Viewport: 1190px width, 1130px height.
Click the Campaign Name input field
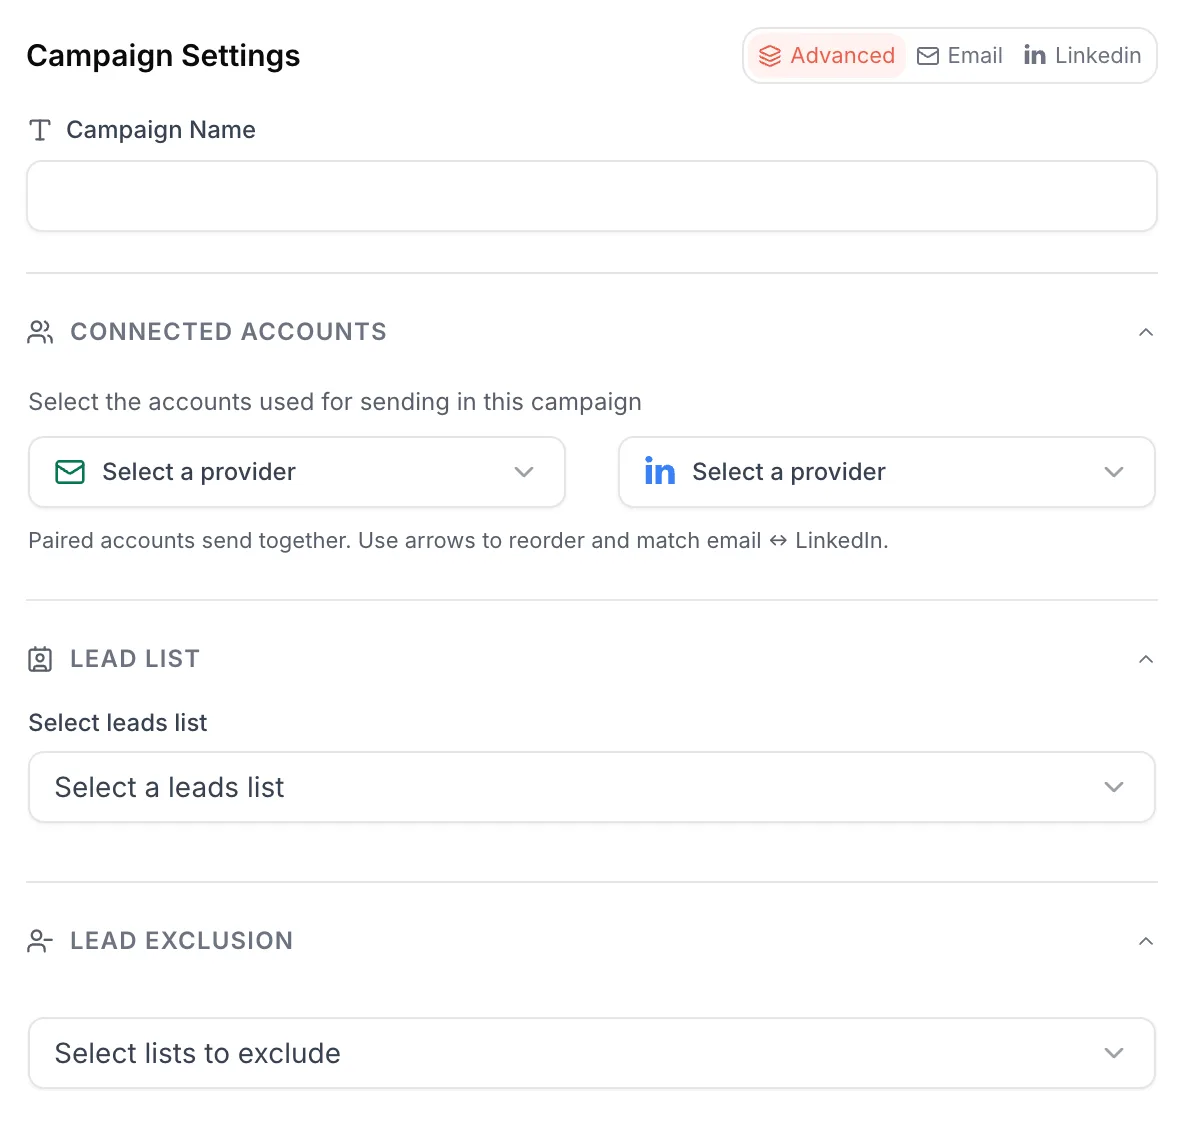pyautogui.click(x=592, y=196)
